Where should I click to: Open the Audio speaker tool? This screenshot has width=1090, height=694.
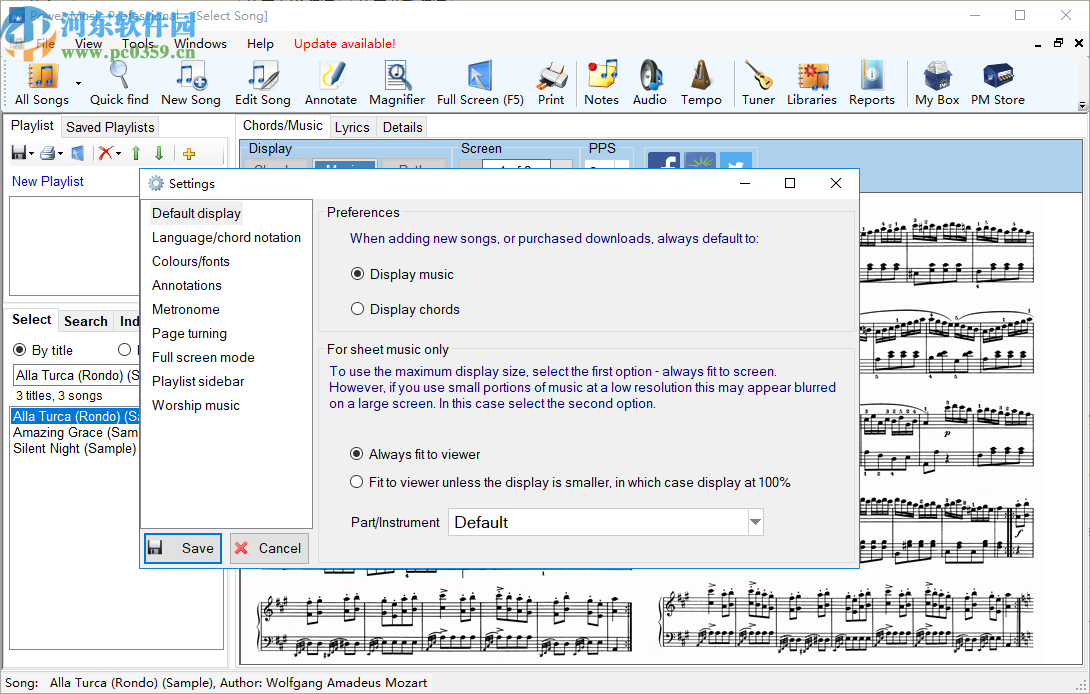pos(650,84)
